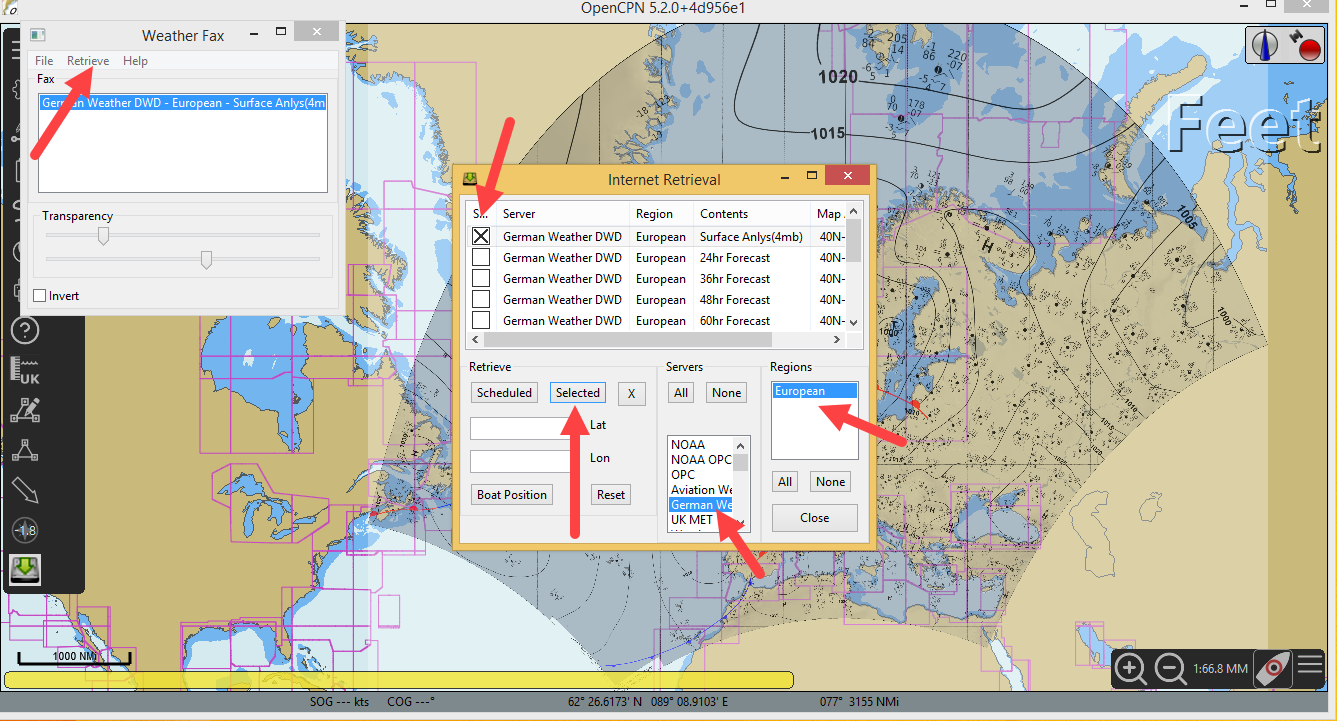
Task: Click All under Servers
Action: 681,393
